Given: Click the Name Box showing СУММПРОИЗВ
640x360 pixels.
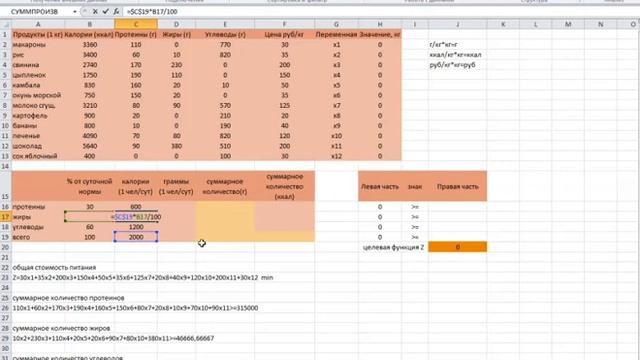Looking at the screenshot, I should tap(35, 12).
